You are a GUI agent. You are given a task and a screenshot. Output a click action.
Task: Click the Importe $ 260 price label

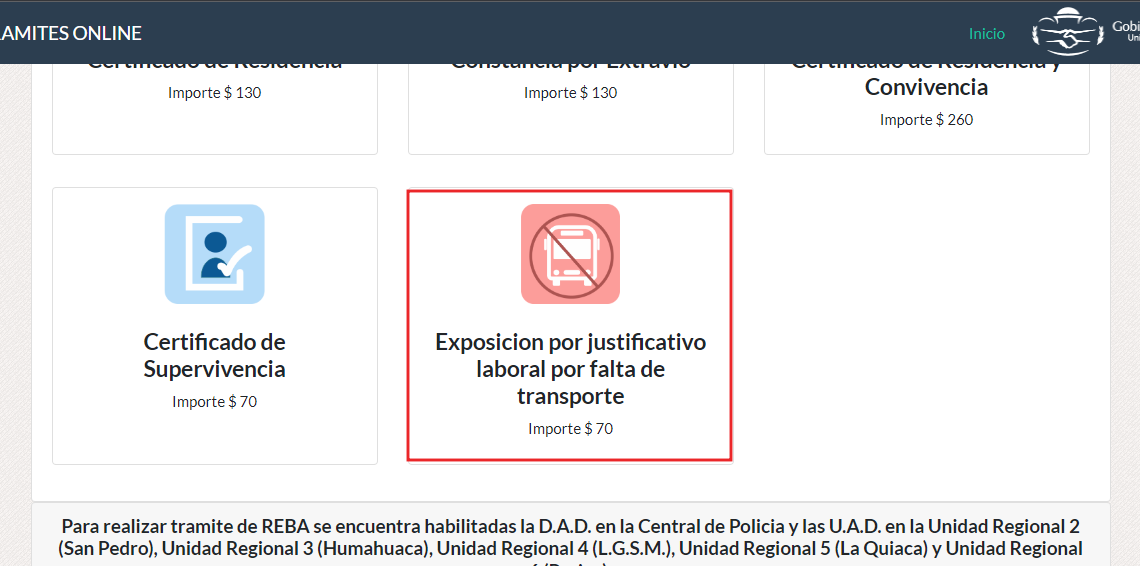coord(926,120)
